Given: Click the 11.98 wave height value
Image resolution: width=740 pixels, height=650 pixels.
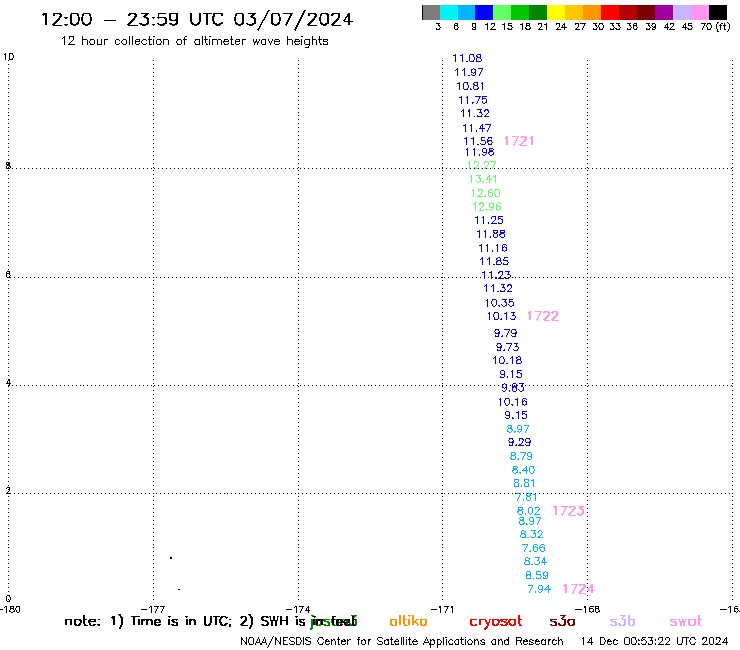Looking at the screenshot, I should tap(479, 152).
